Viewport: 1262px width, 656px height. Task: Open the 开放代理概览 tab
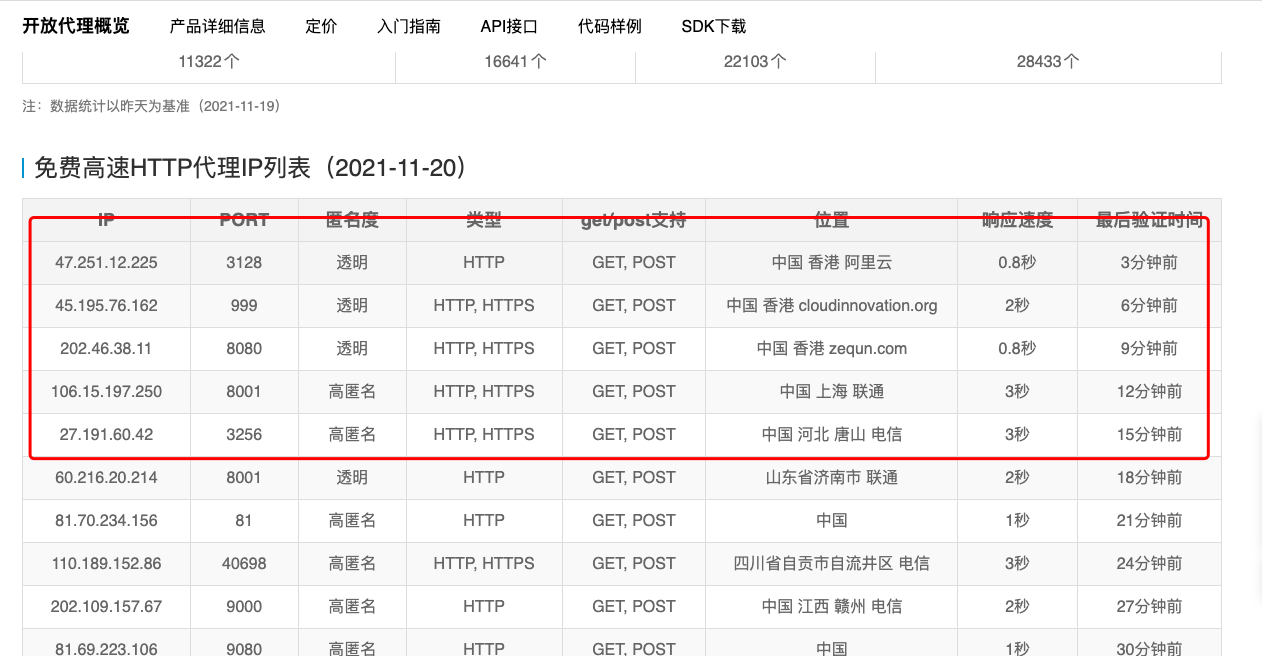click(x=76, y=26)
